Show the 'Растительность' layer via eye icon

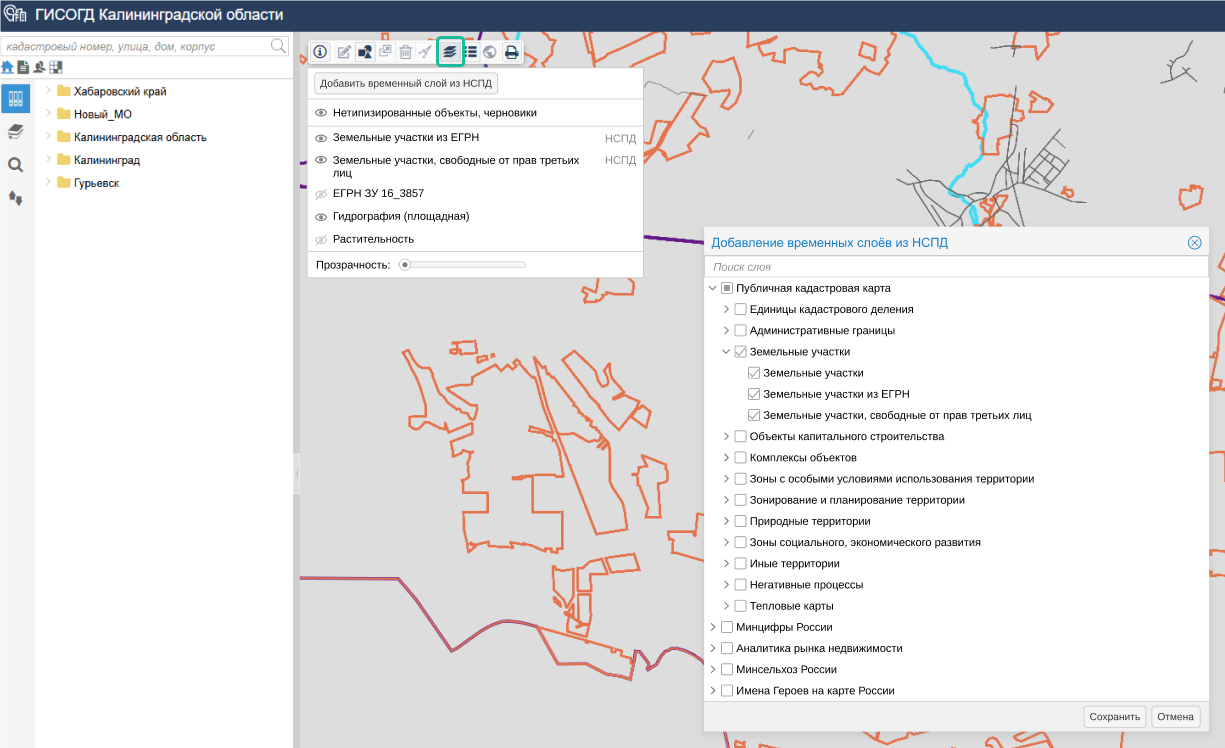coord(321,239)
